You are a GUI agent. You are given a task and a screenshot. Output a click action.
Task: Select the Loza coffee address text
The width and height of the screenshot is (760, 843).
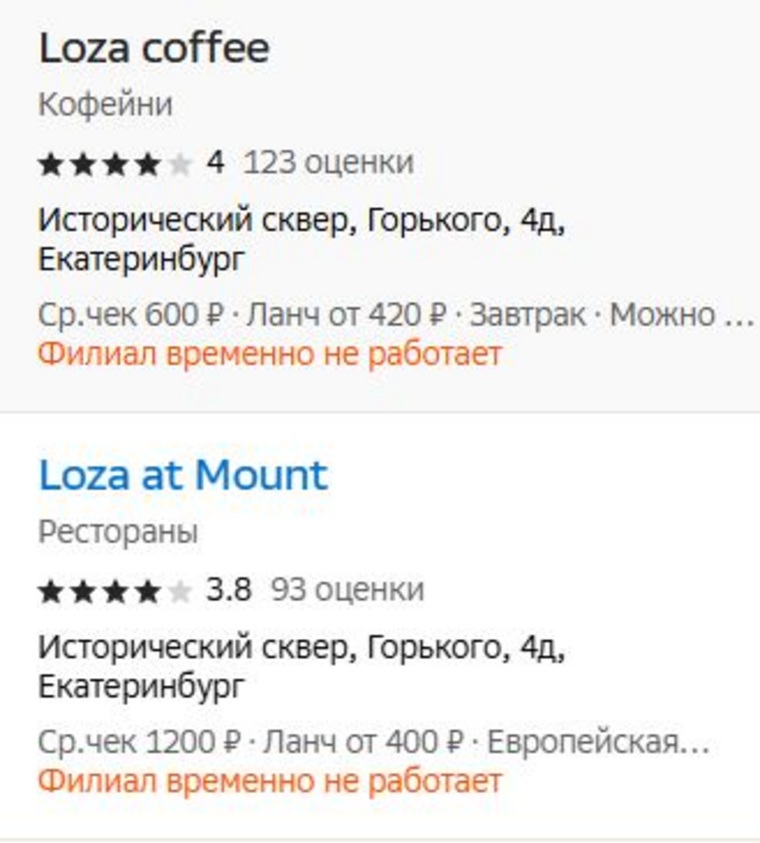click(x=302, y=240)
